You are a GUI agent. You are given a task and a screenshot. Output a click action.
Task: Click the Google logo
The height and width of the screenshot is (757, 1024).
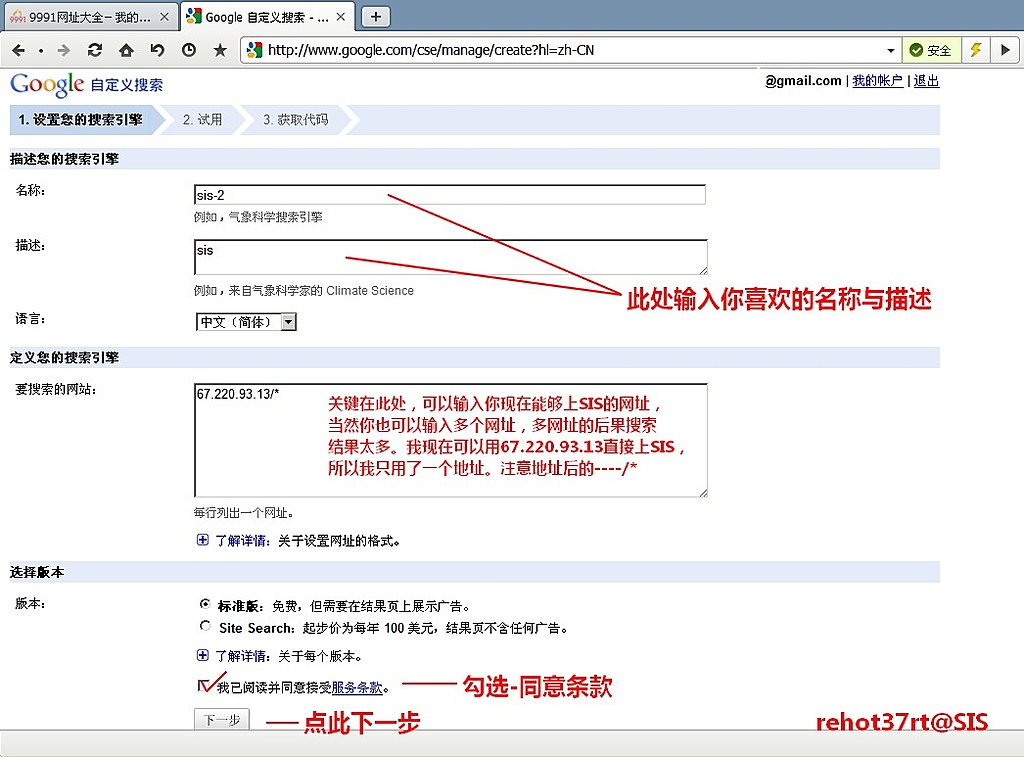point(47,84)
